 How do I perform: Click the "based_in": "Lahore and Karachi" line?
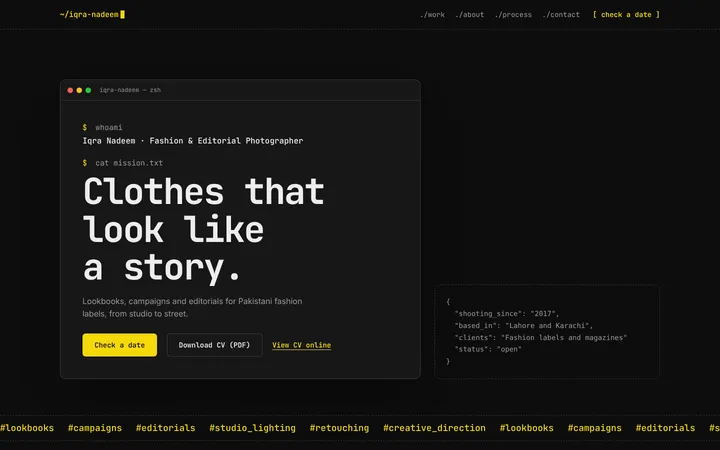pos(523,326)
